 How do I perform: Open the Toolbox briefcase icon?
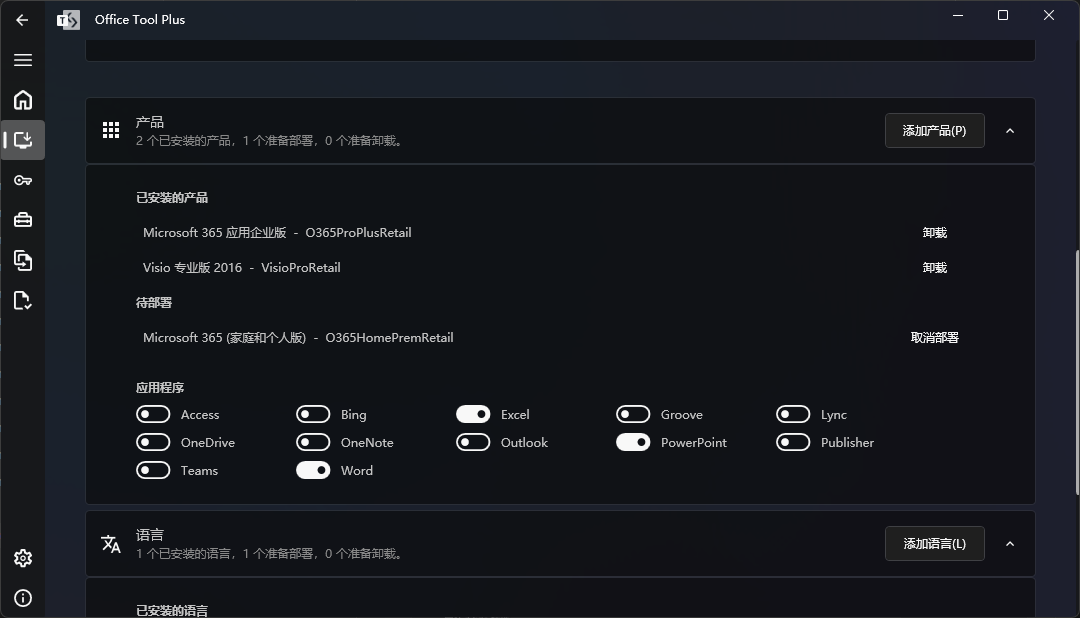(x=23, y=220)
